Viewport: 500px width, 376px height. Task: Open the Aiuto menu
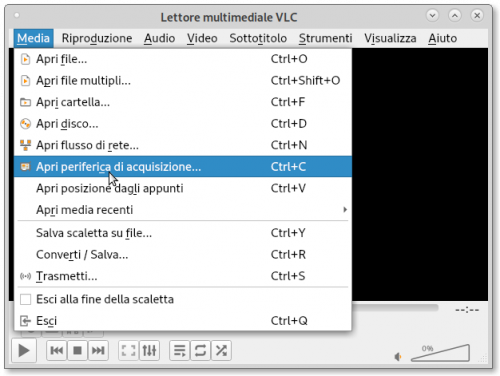point(442,38)
